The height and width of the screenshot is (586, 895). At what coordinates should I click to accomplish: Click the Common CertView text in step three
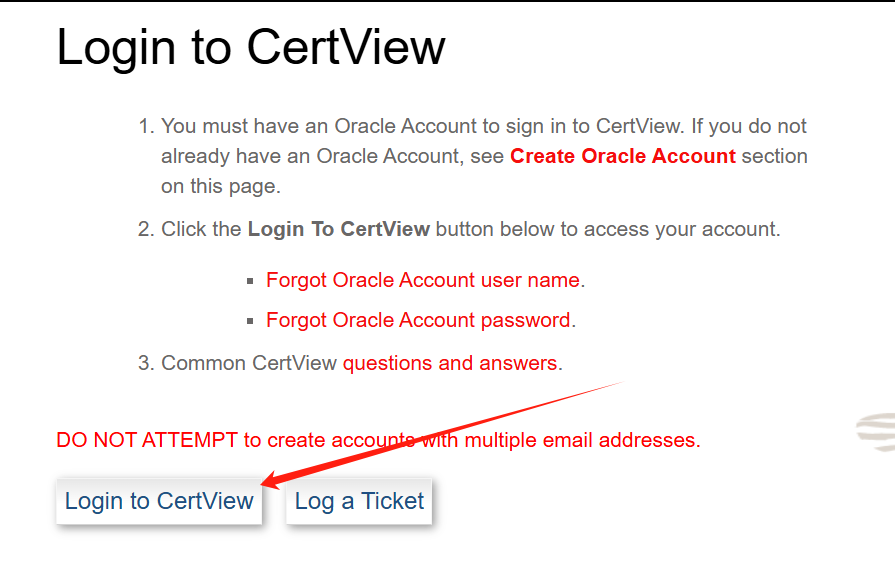(x=249, y=362)
